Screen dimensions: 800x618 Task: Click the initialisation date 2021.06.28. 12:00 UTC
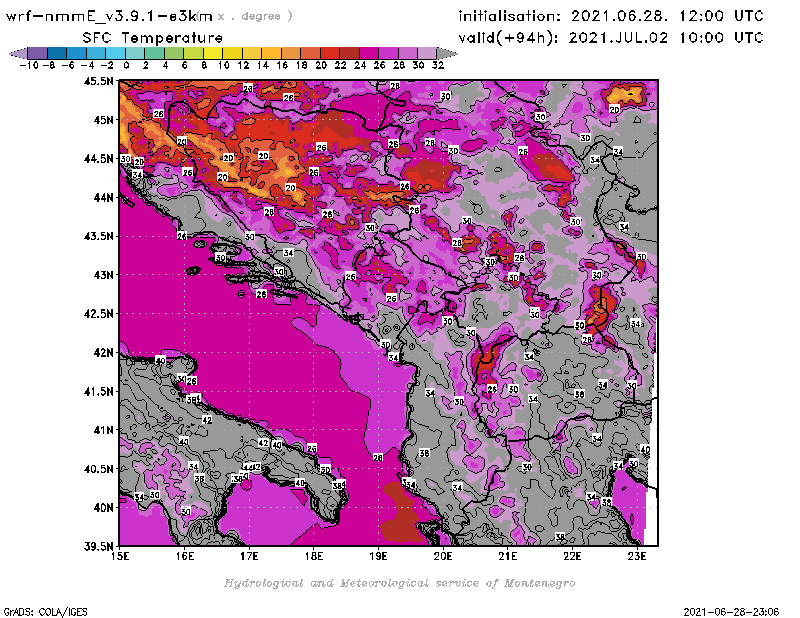pyautogui.click(x=667, y=16)
